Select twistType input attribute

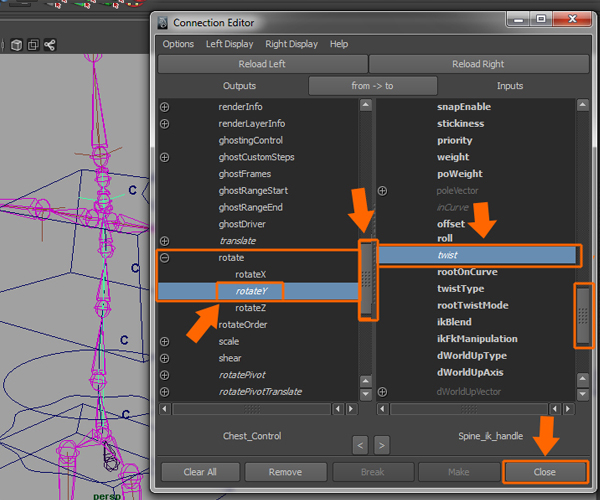click(460, 289)
